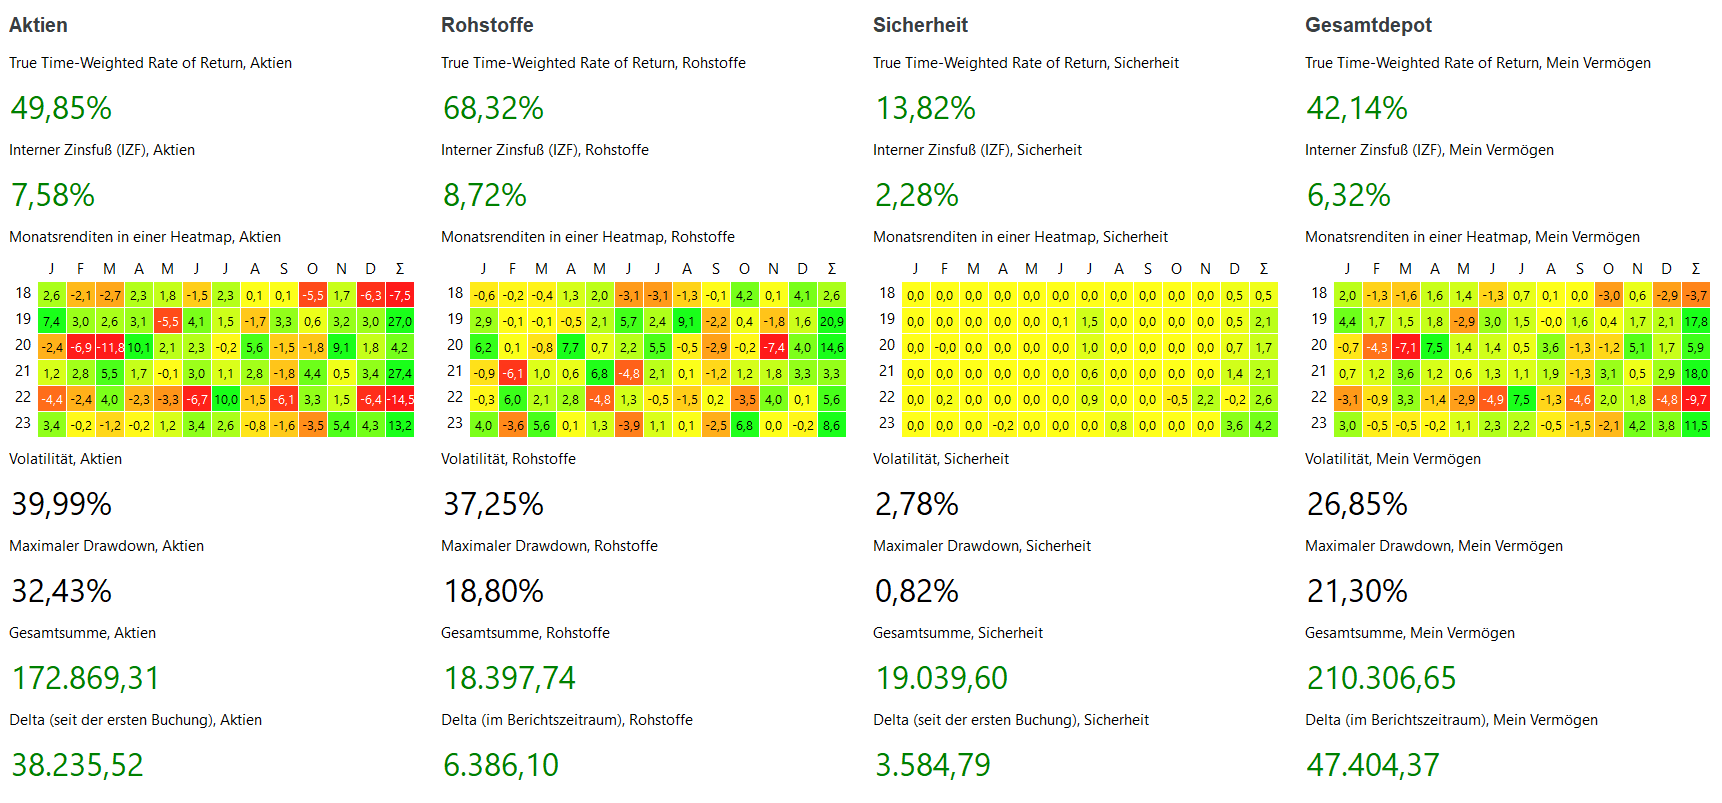The image size is (1722, 803).
Task: Click the -9,7 sum cell in Gesamtdepot heatmap
Action: point(1696,400)
